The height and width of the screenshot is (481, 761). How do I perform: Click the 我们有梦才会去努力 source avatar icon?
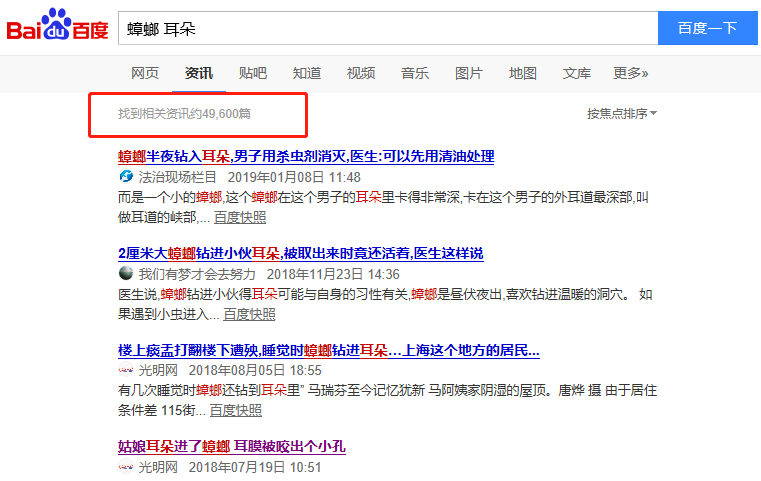(125, 273)
